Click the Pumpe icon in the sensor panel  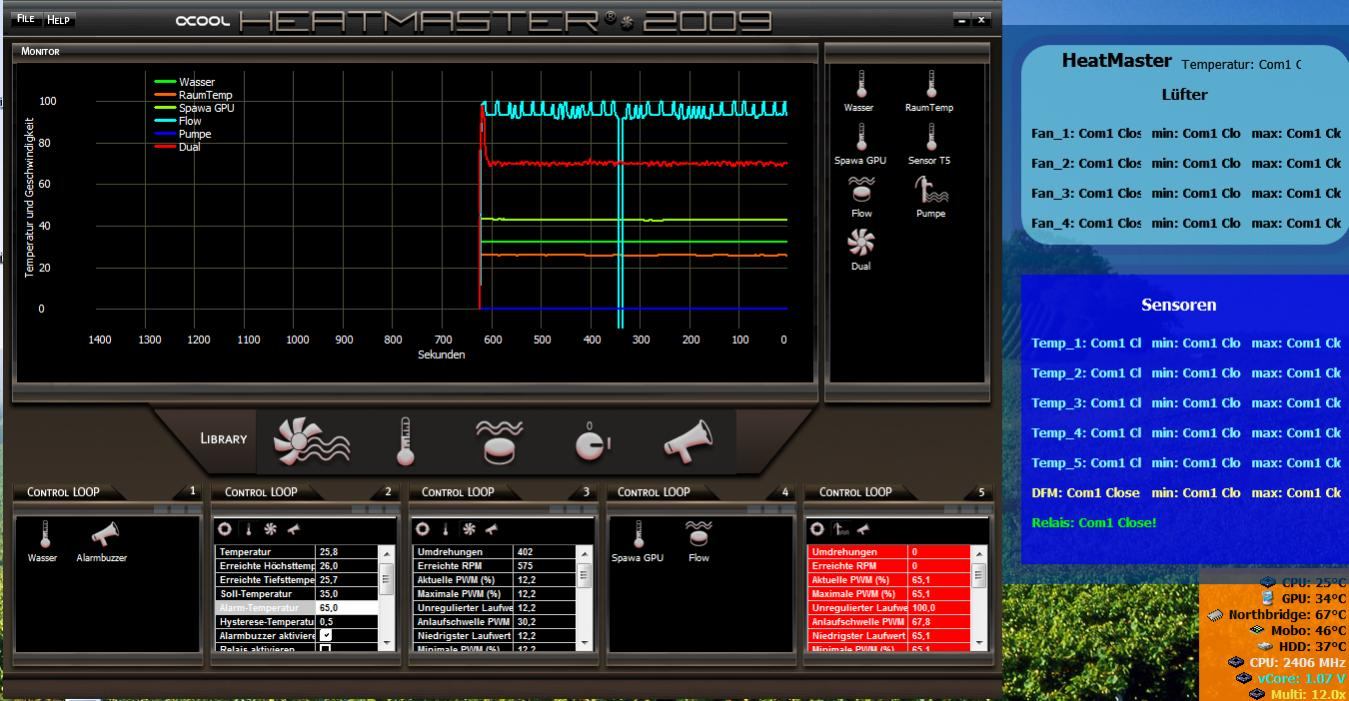(x=930, y=189)
